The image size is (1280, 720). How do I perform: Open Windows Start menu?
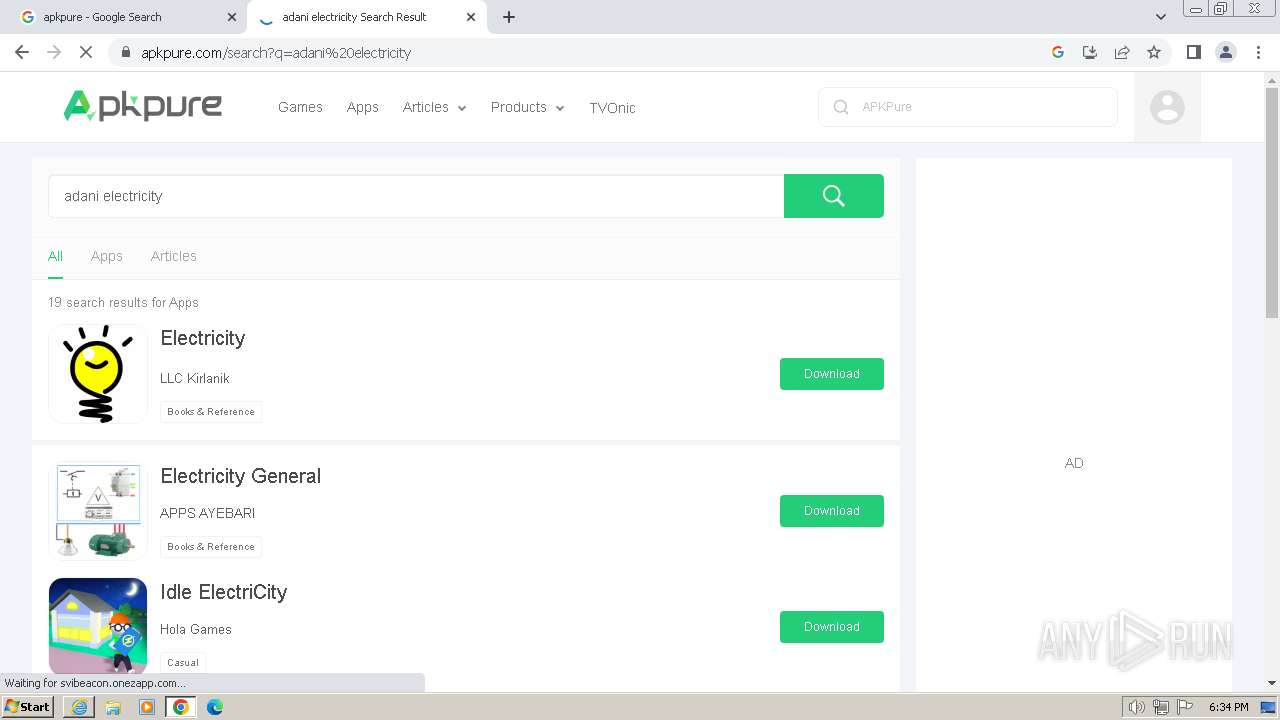[28, 707]
